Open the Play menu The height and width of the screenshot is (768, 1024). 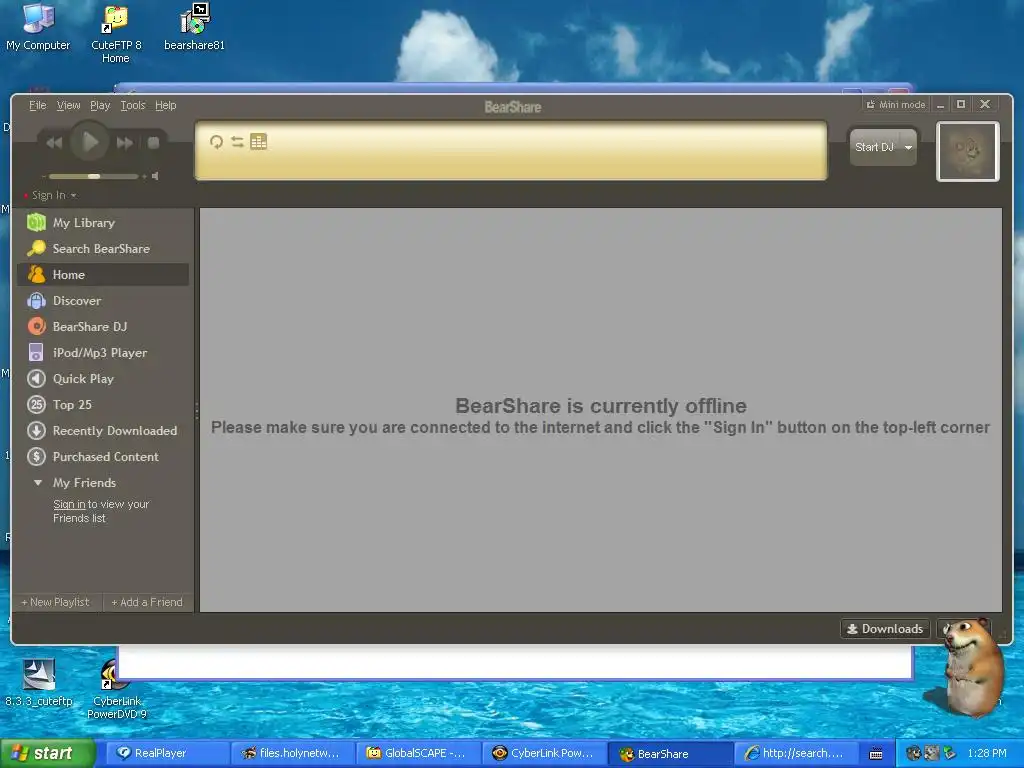point(100,105)
